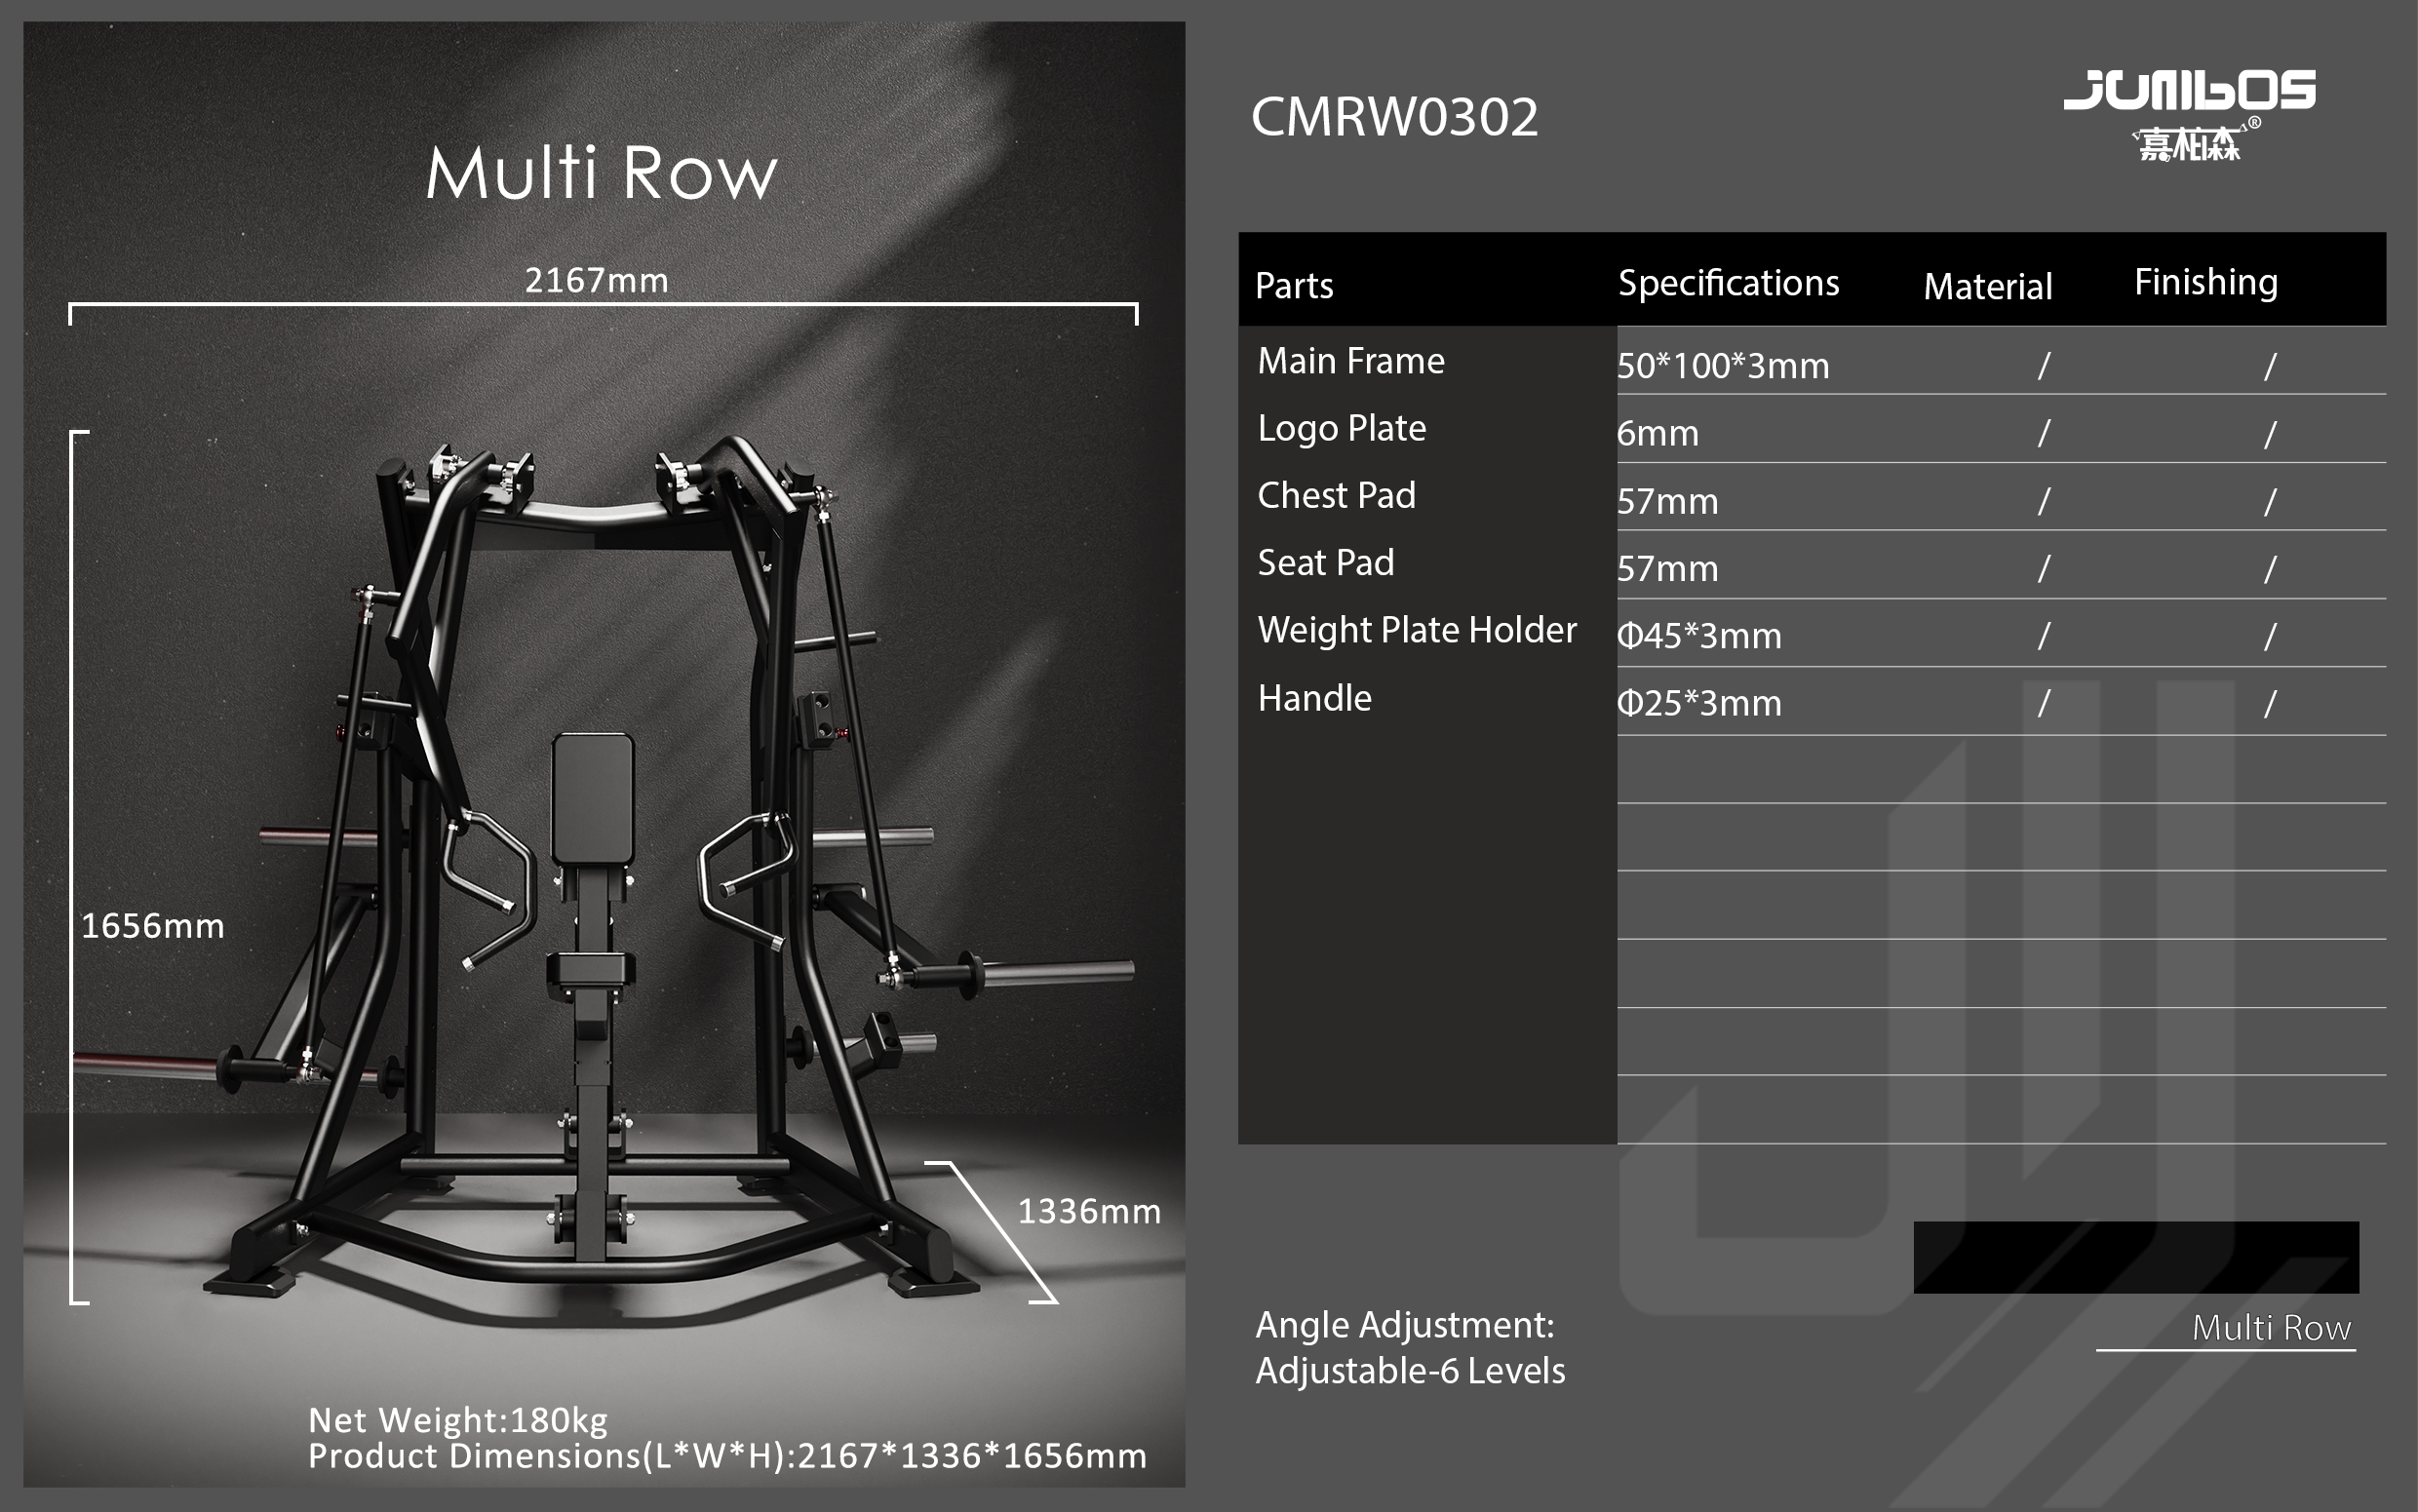The width and height of the screenshot is (2418, 1512).
Task: Click the Material column header
Action: (1987, 287)
